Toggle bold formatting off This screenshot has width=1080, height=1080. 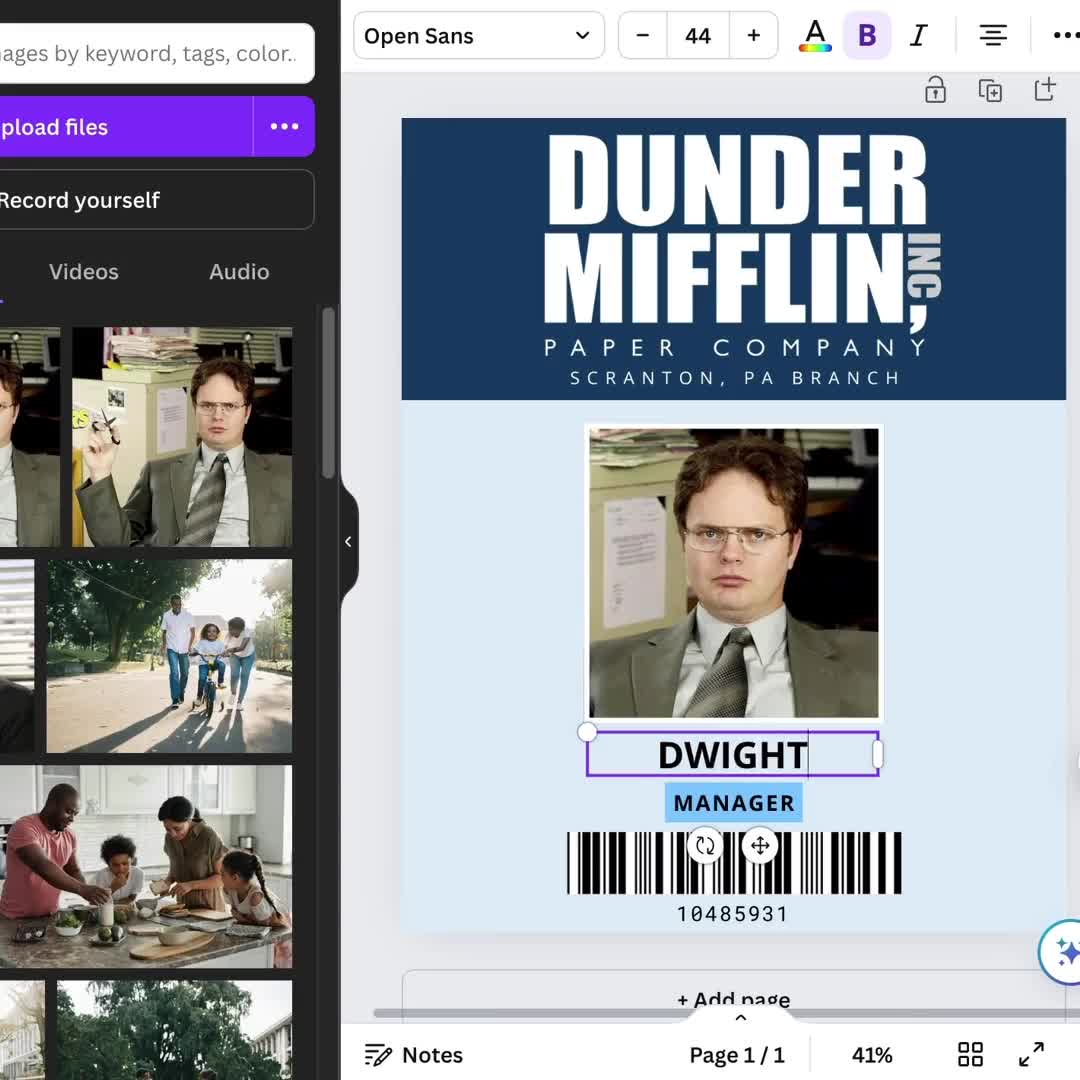866,35
